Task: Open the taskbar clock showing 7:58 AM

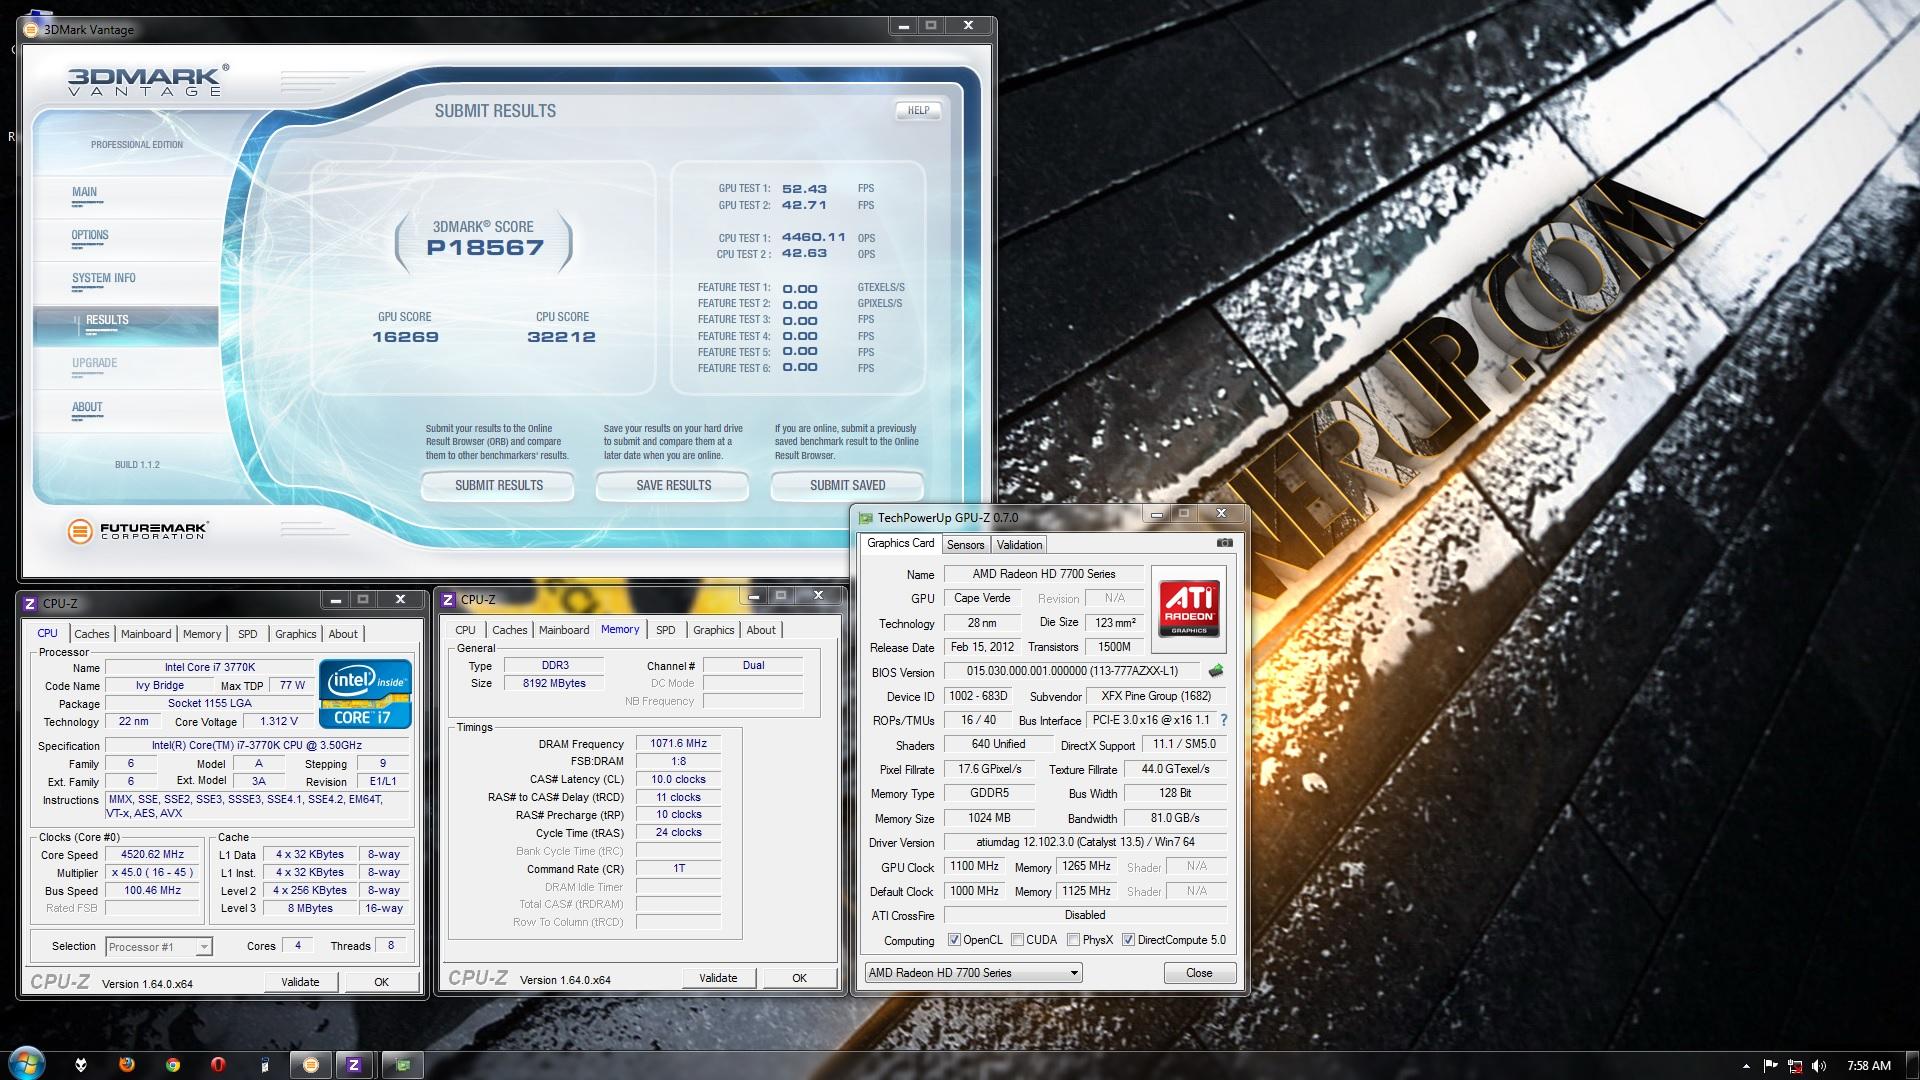Action: point(1869,1066)
